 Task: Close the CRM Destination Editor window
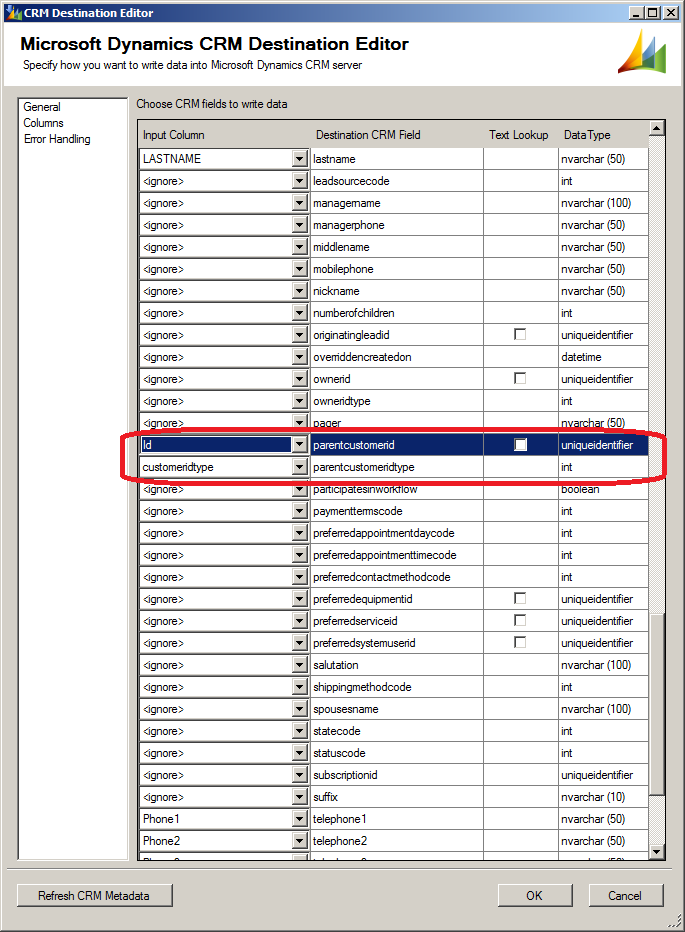point(671,12)
